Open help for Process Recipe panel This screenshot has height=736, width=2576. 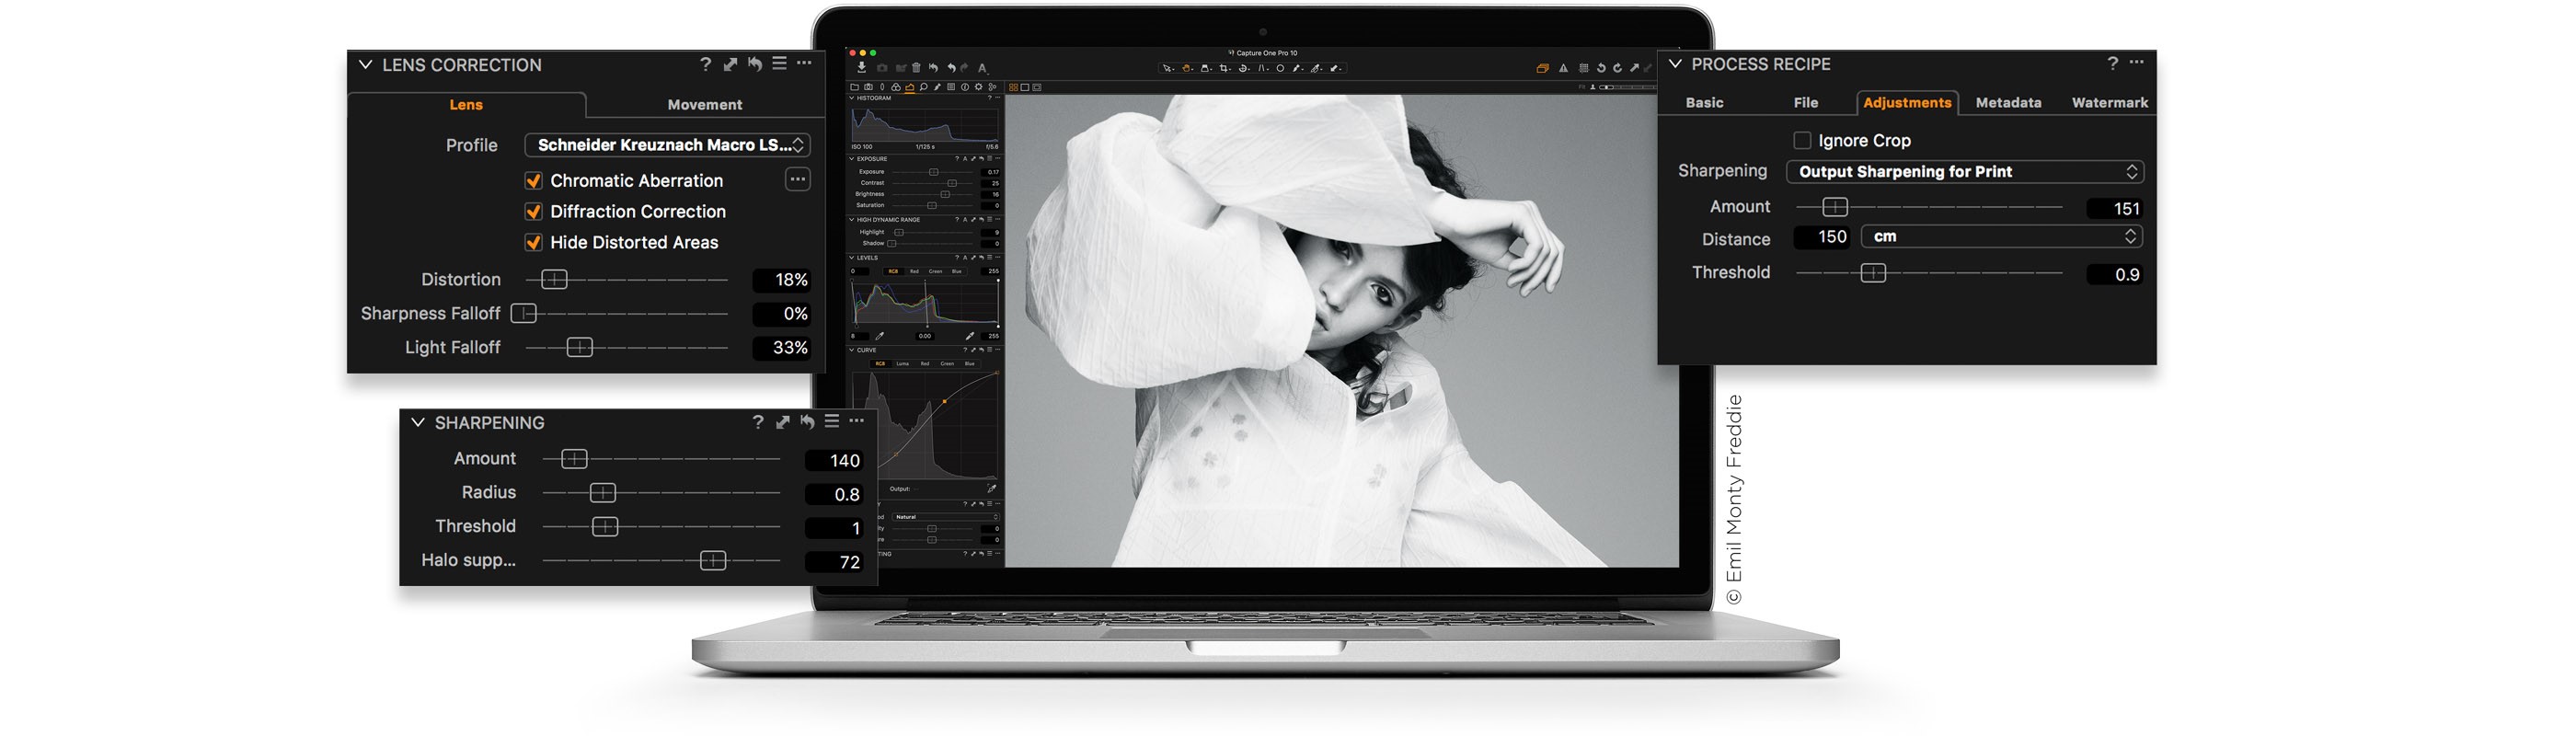2112,63
